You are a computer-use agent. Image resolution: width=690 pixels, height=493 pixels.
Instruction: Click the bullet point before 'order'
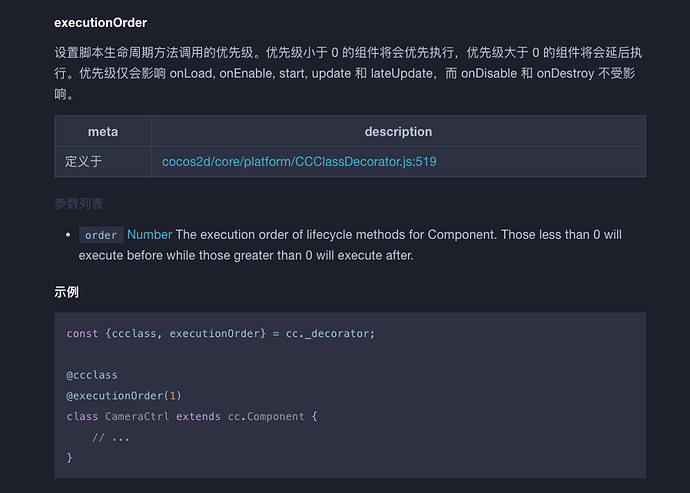[x=66, y=235]
